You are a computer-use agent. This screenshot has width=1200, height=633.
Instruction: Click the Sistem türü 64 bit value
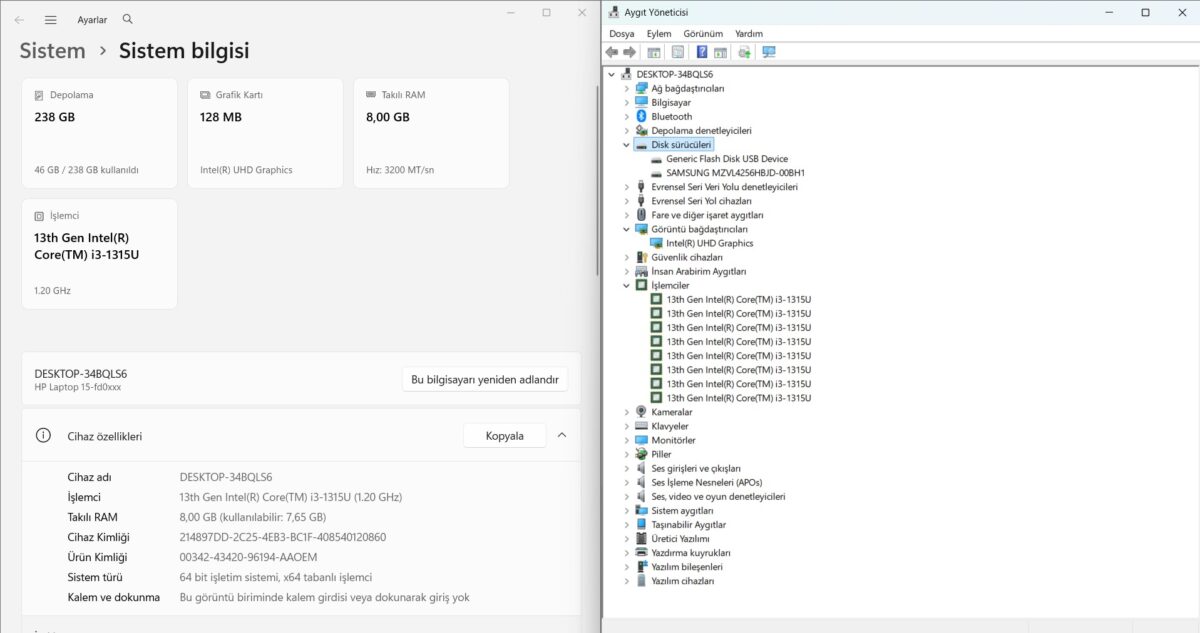click(x=276, y=577)
